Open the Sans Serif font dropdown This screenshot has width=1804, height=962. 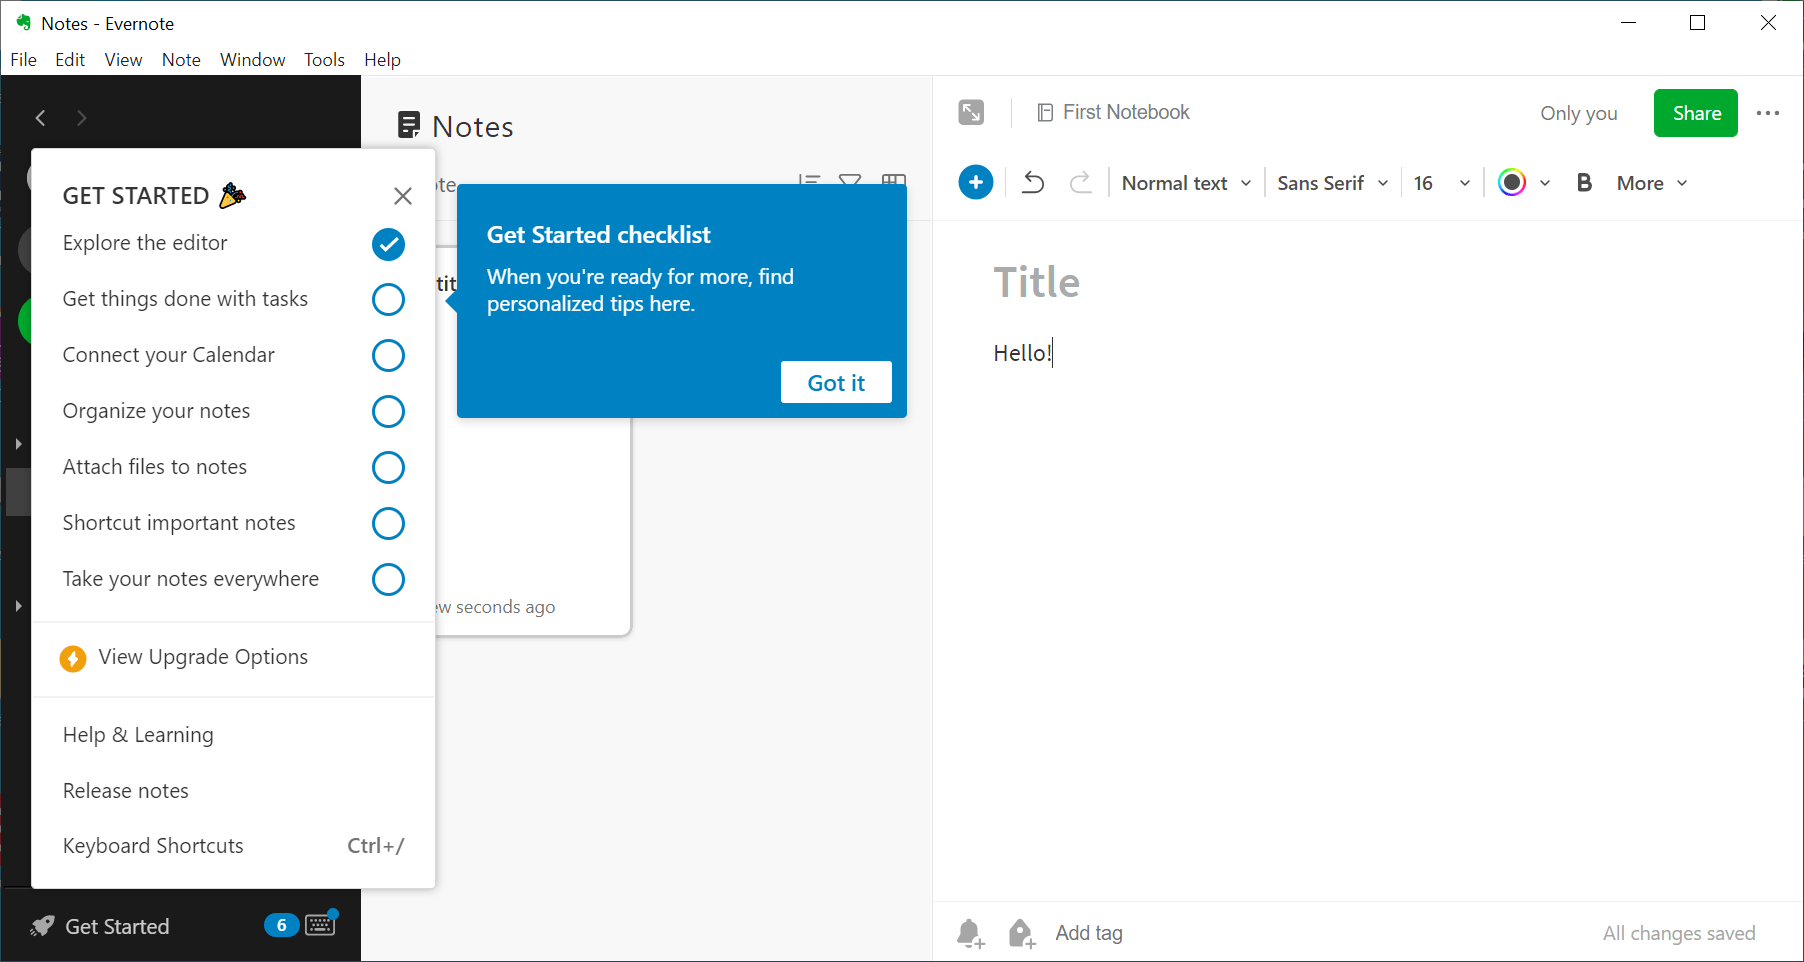(x=1332, y=183)
